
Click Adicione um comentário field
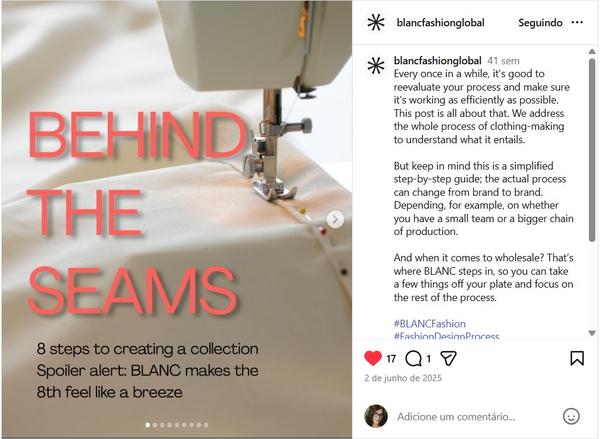point(456,416)
